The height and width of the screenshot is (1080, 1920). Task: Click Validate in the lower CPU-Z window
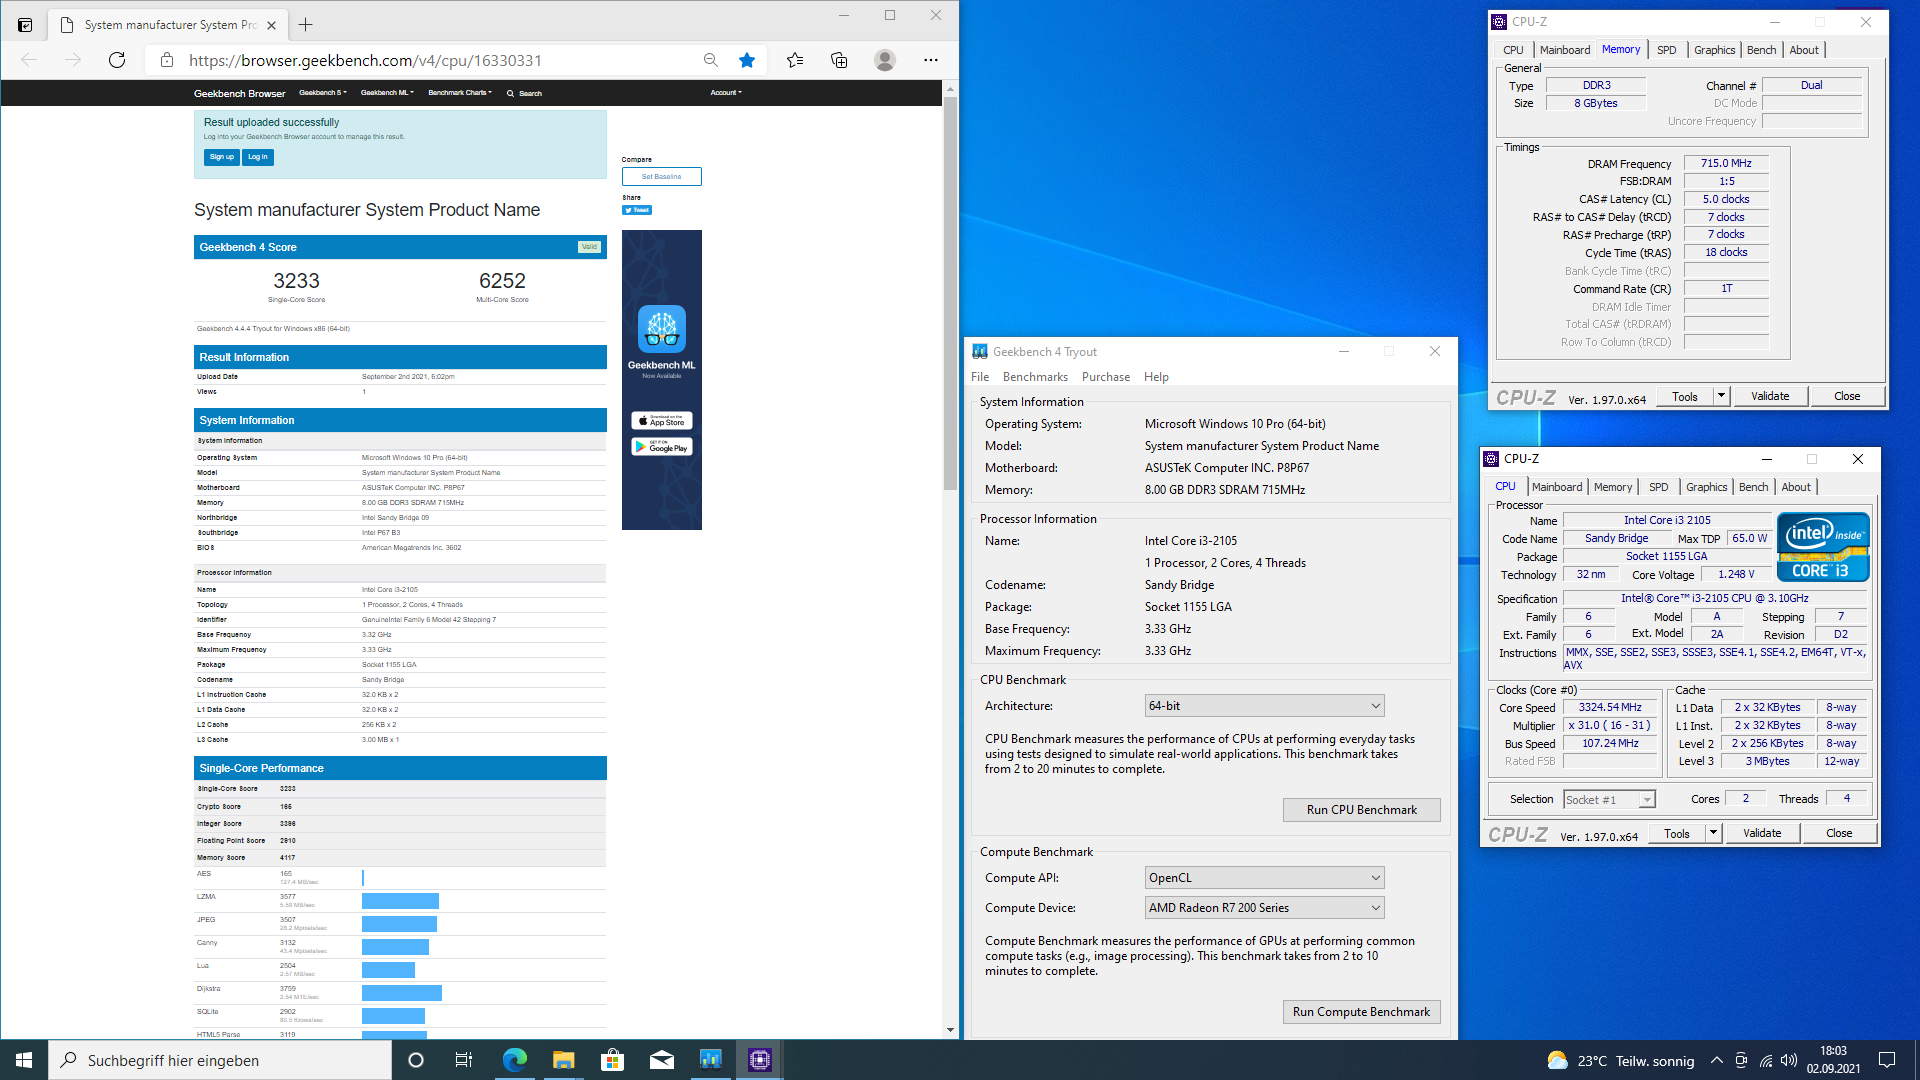tap(1762, 833)
